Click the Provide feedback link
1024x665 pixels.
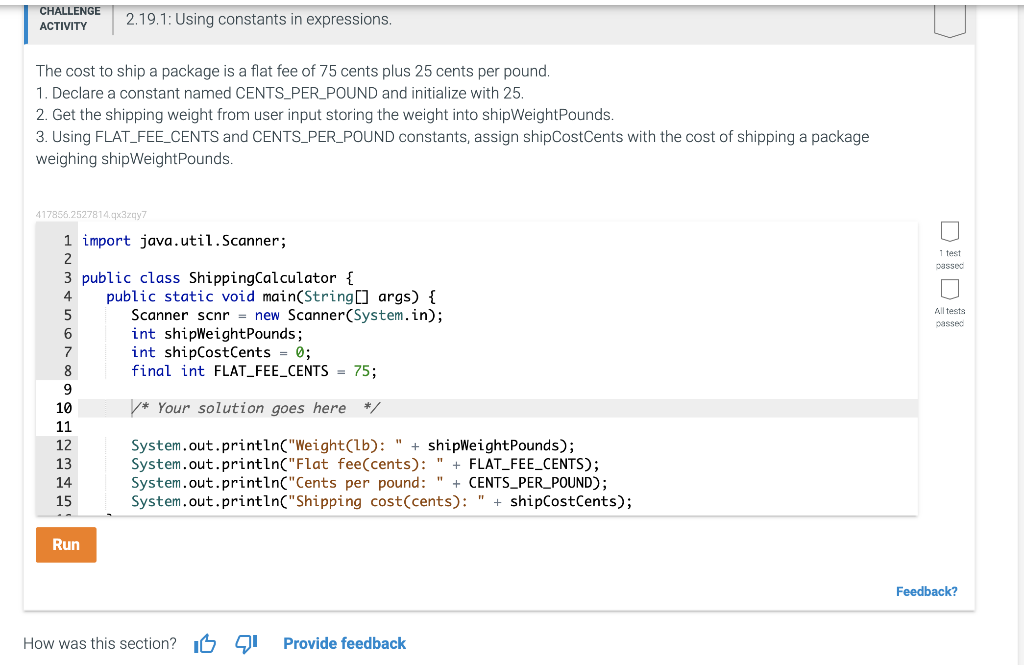tap(344, 643)
